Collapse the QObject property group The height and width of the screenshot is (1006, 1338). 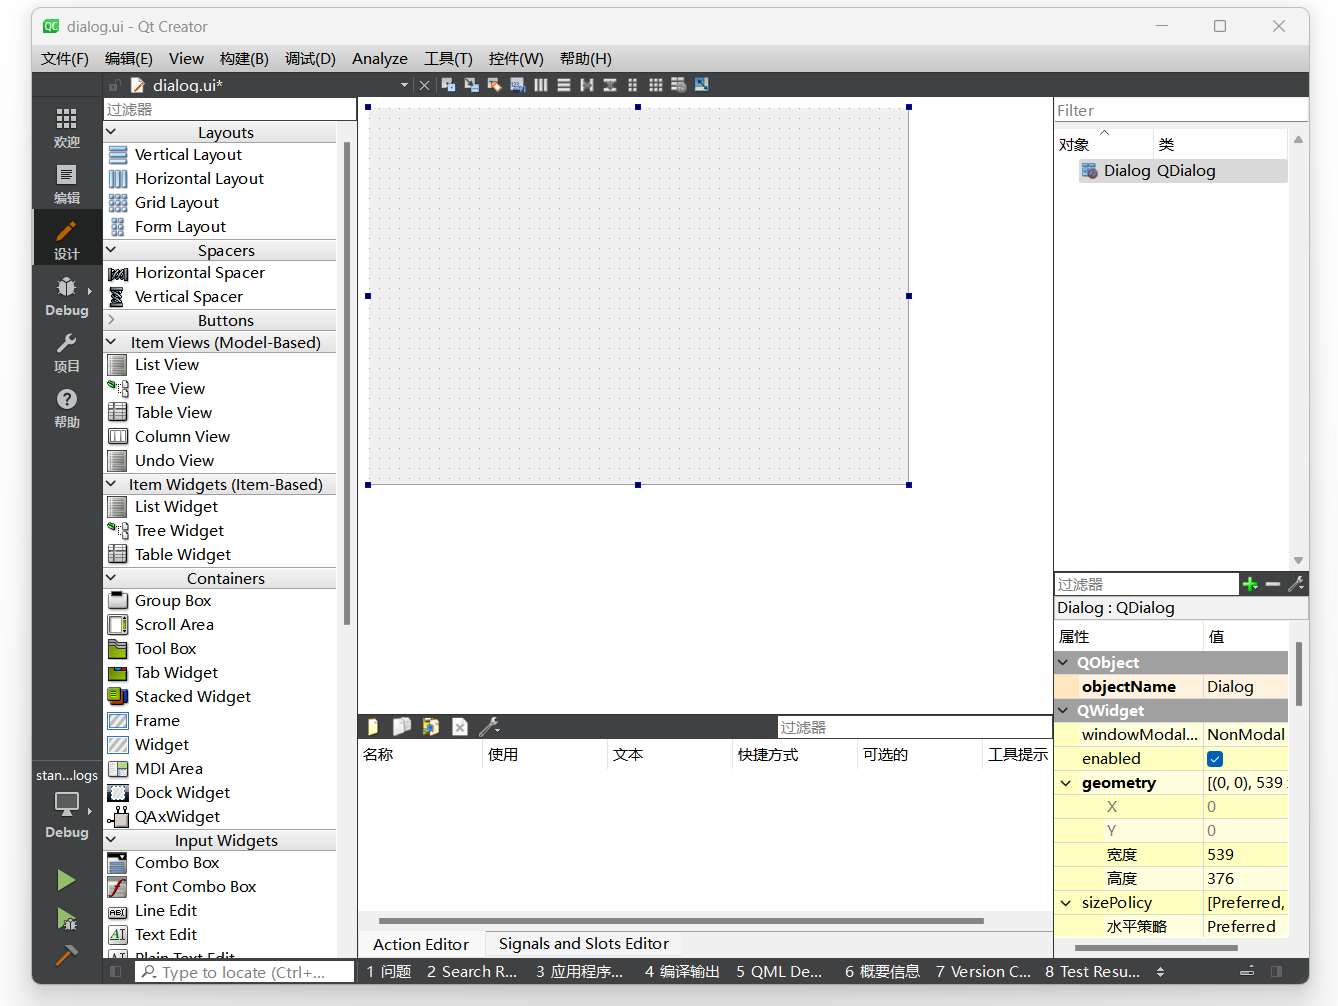point(1063,662)
